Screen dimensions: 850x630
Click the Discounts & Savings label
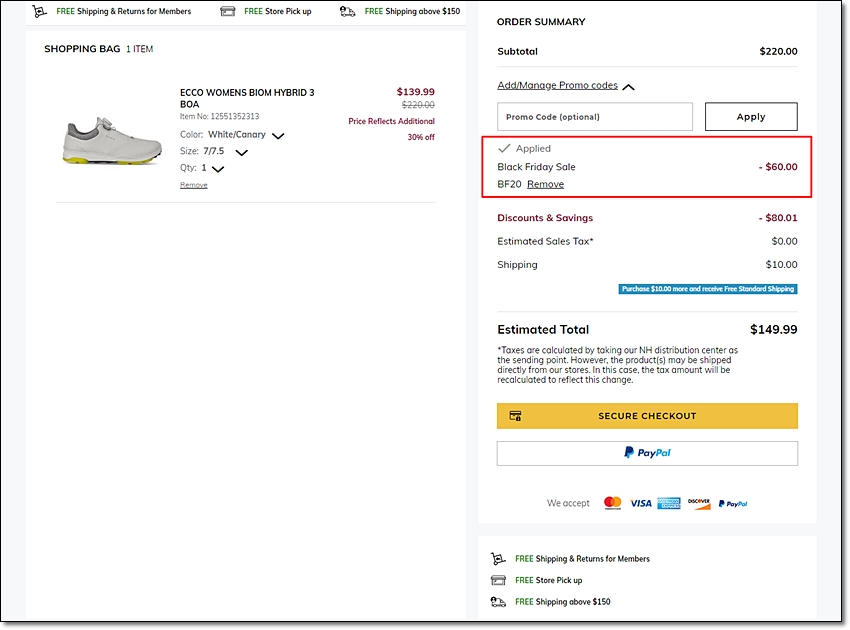545,218
